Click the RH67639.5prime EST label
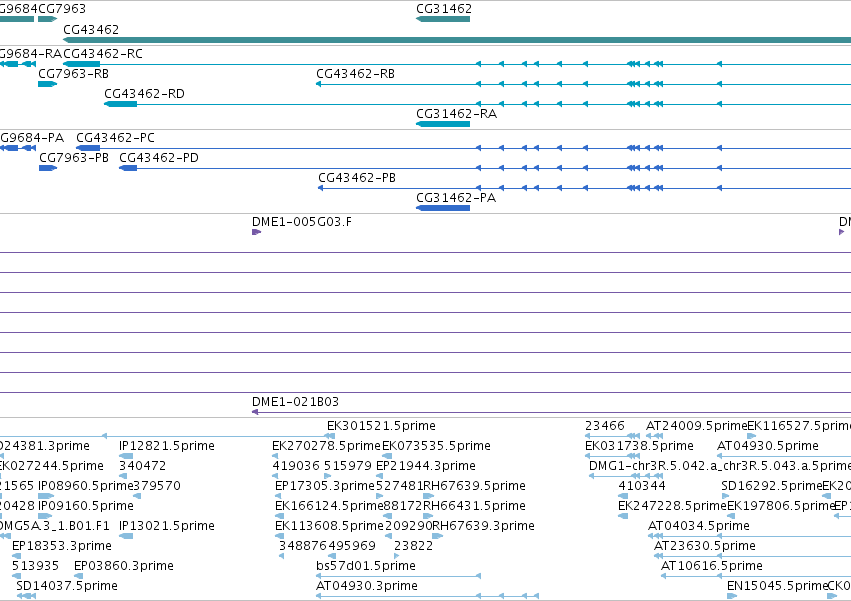The image size is (851, 601). pyautogui.click(x=474, y=486)
